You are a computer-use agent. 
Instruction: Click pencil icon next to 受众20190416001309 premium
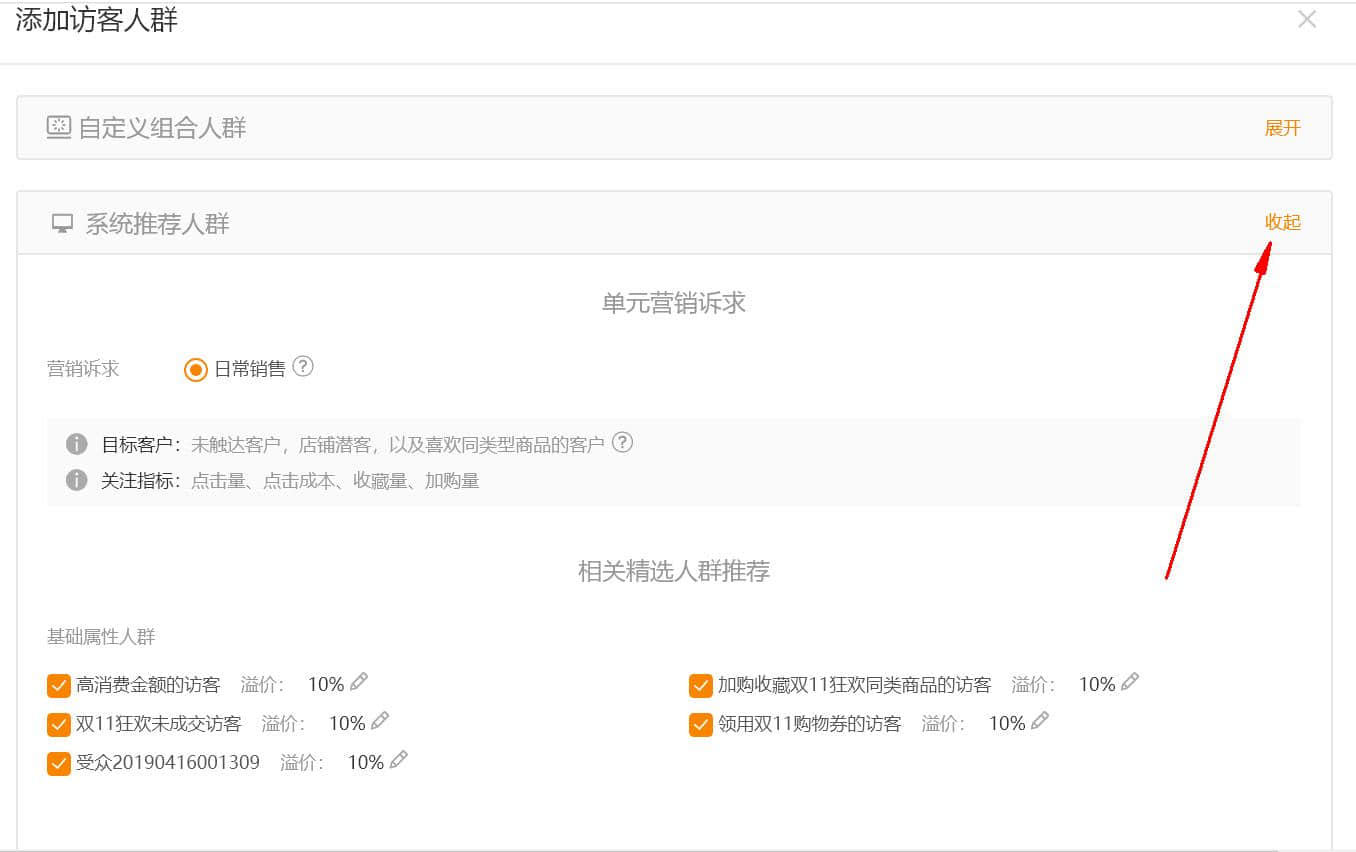click(x=399, y=760)
